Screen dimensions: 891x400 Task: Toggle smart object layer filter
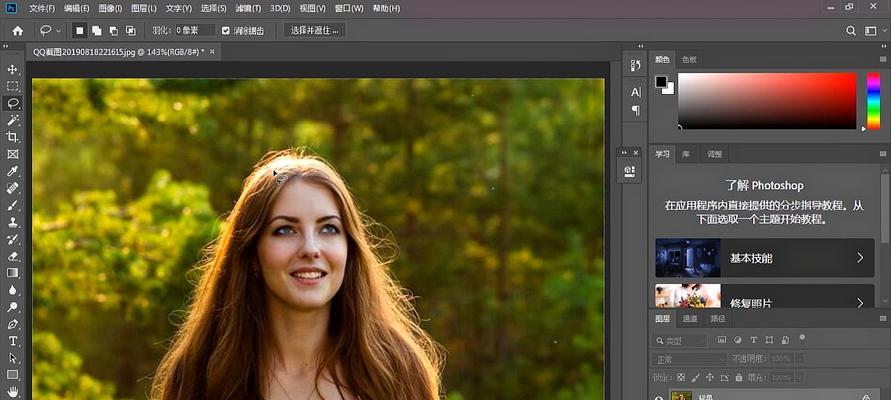point(785,340)
